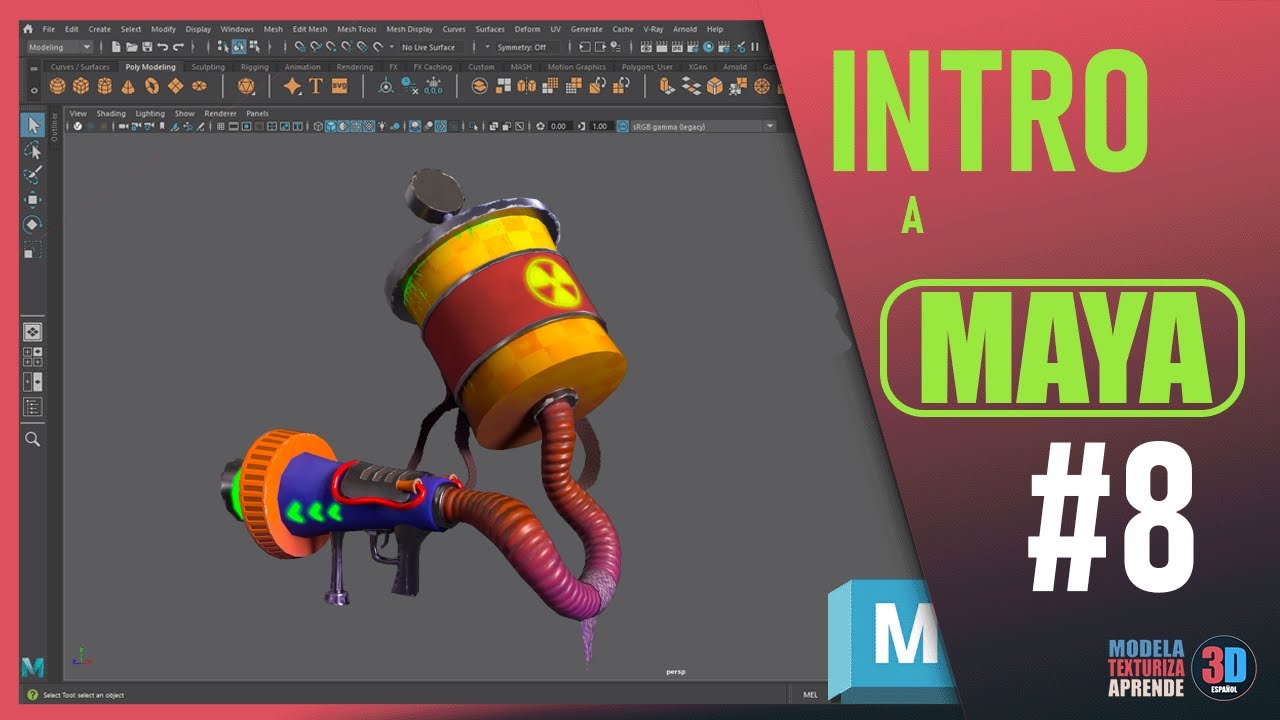Click the Save Scene floppy icon
The height and width of the screenshot is (720, 1280).
point(147,46)
